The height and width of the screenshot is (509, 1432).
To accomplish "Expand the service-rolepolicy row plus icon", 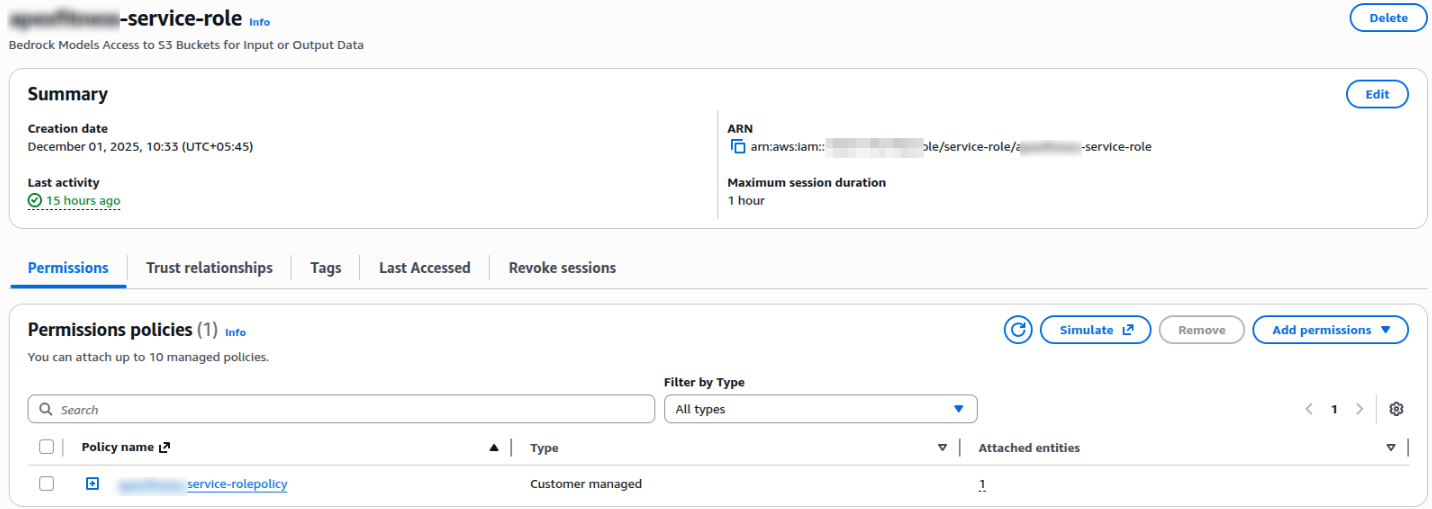I will (92, 484).
